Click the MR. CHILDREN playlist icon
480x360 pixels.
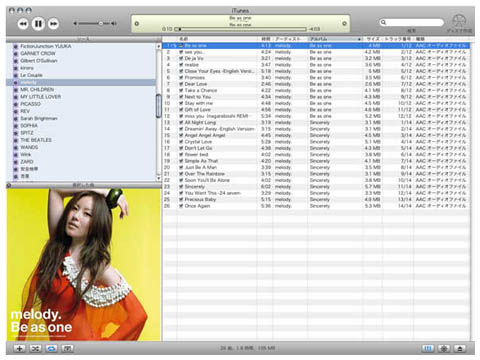[15, 90]
